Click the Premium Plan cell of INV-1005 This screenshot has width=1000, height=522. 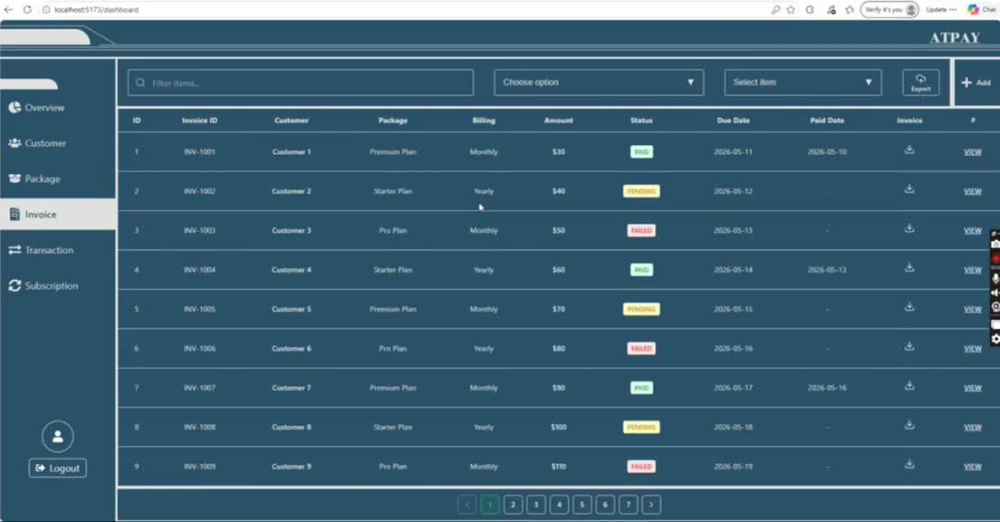393,309
